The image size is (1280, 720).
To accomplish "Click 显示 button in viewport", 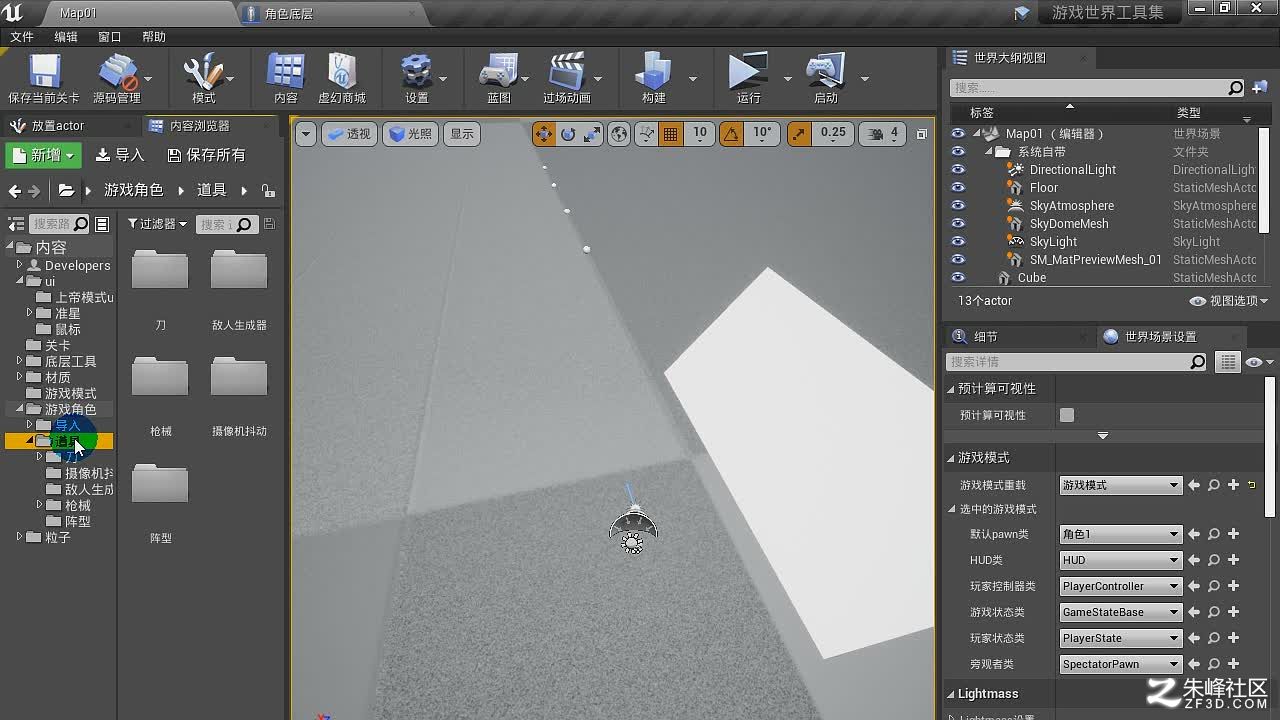I will tap(462, 134).
